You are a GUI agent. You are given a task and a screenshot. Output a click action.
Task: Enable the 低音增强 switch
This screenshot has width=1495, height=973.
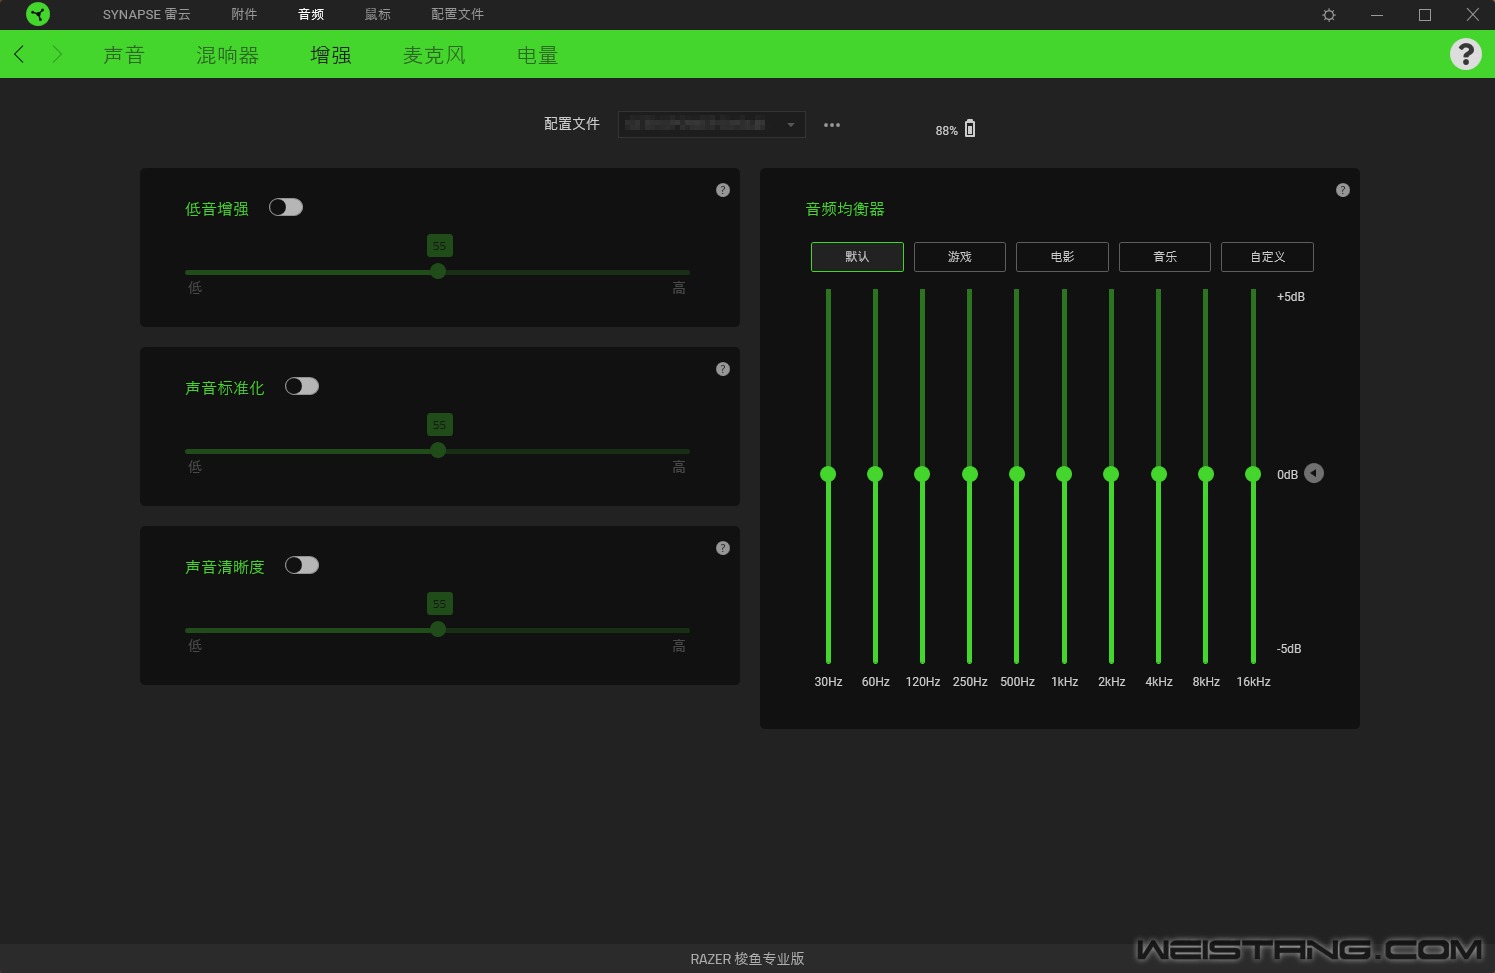(x=286, y=206)
